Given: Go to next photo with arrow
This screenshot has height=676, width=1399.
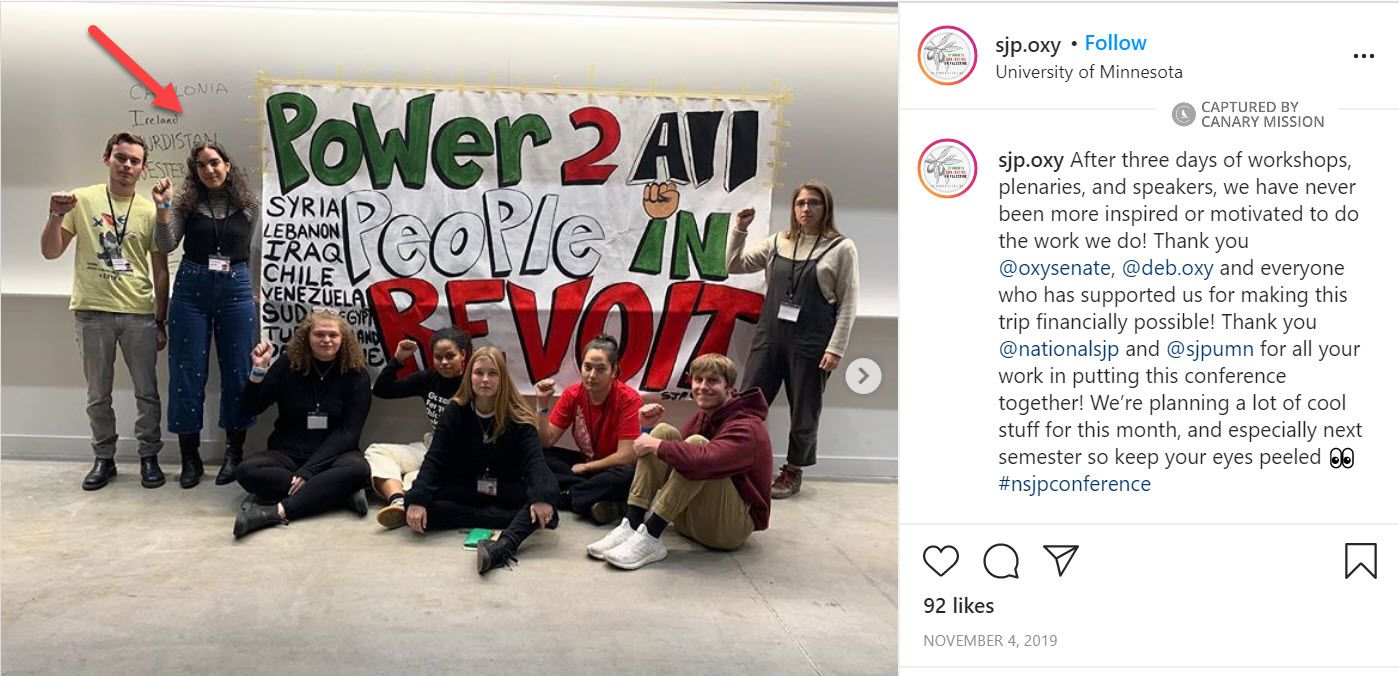Looking at the screenshot, I should click(x=863, y=376).
